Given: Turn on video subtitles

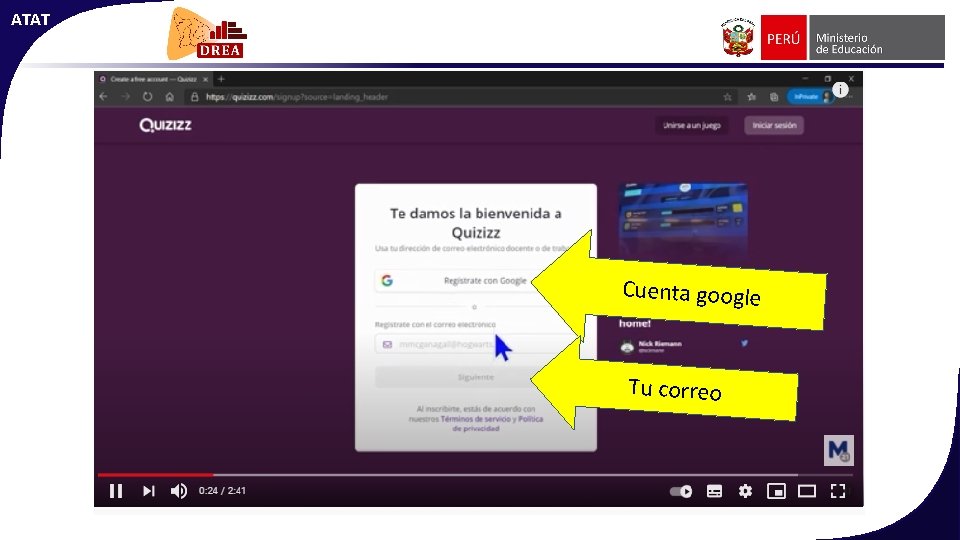Looking at the screenshot, I should [x=714, y=491].
